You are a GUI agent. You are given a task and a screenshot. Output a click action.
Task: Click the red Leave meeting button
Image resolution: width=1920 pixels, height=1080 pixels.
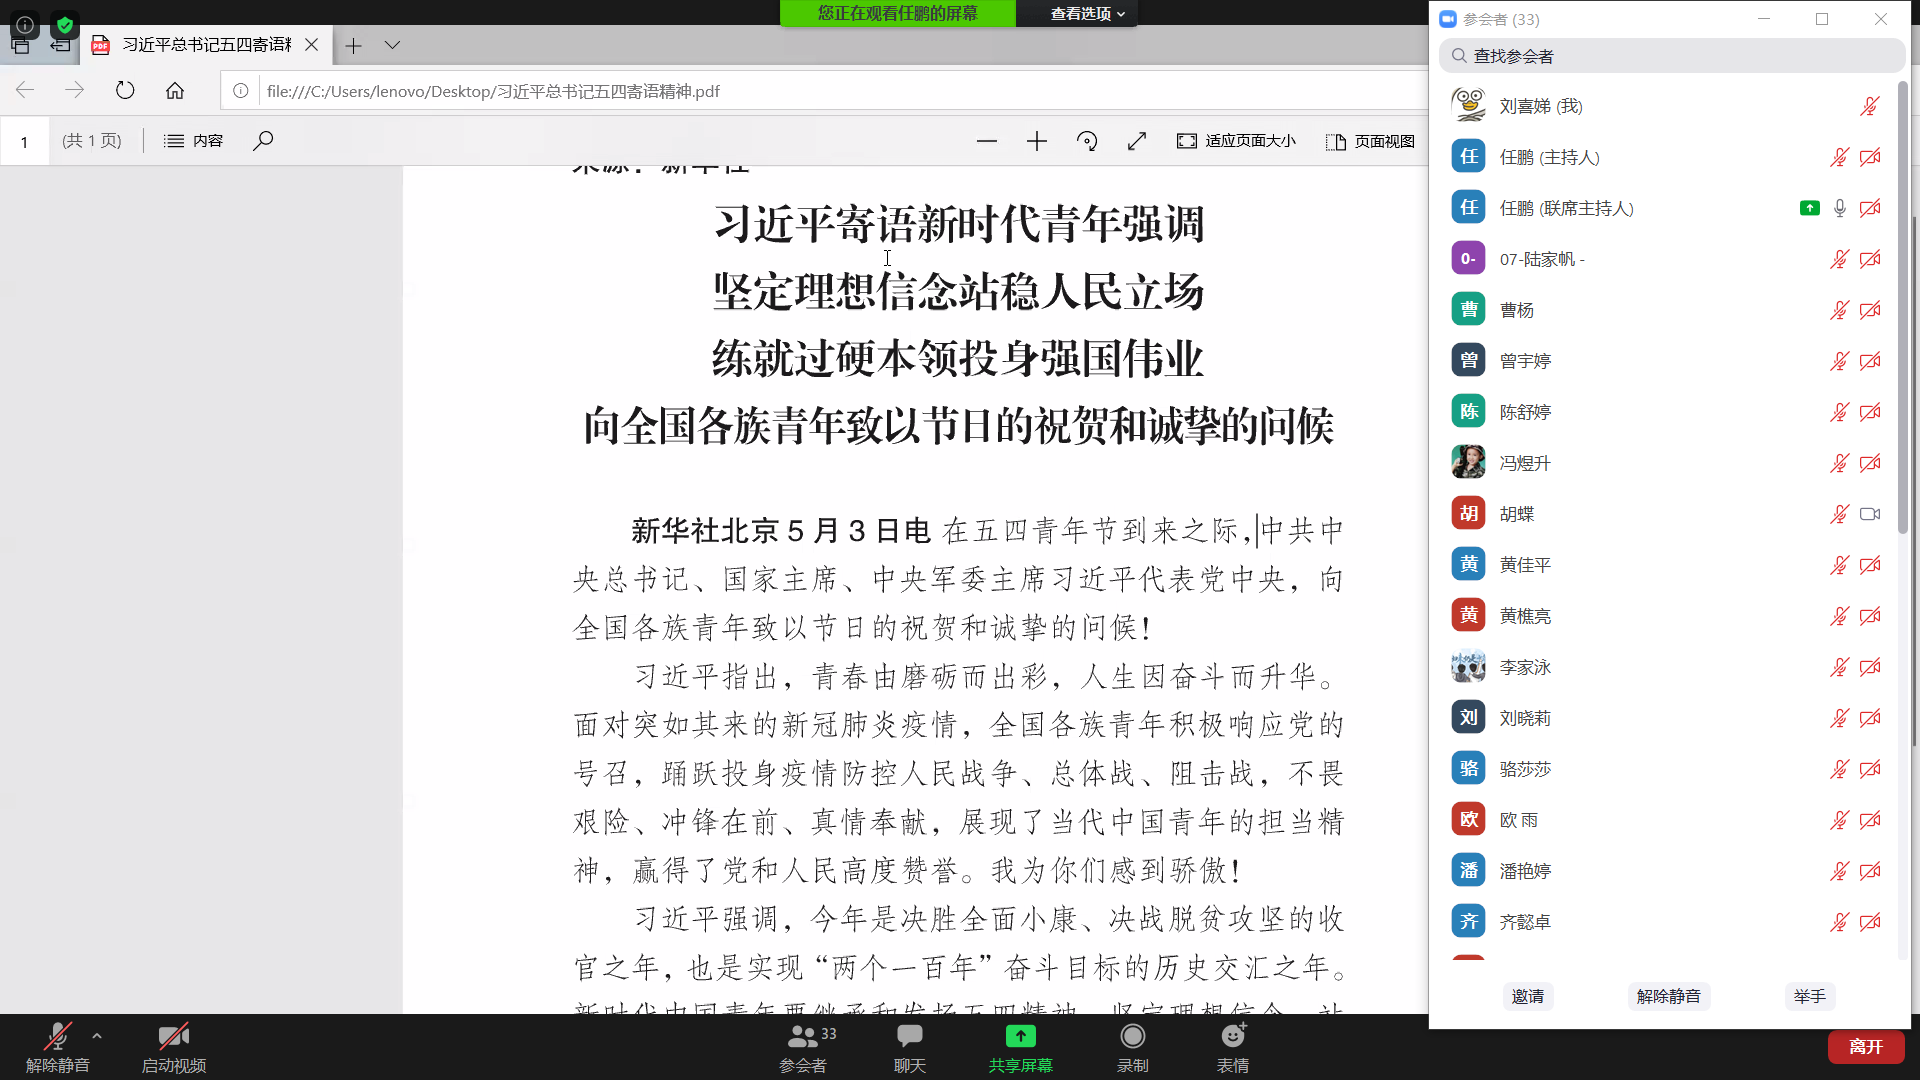tap(1865, 1046)
